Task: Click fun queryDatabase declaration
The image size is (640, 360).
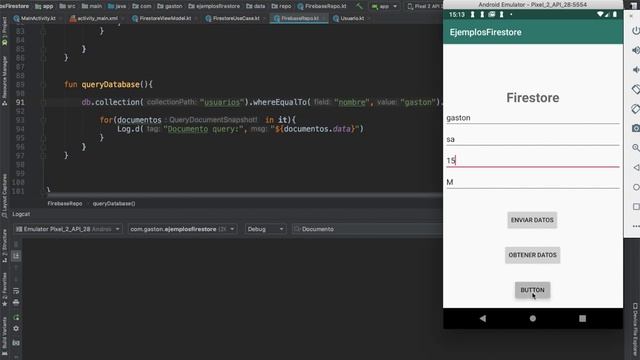Action: (x=108, y=84)
